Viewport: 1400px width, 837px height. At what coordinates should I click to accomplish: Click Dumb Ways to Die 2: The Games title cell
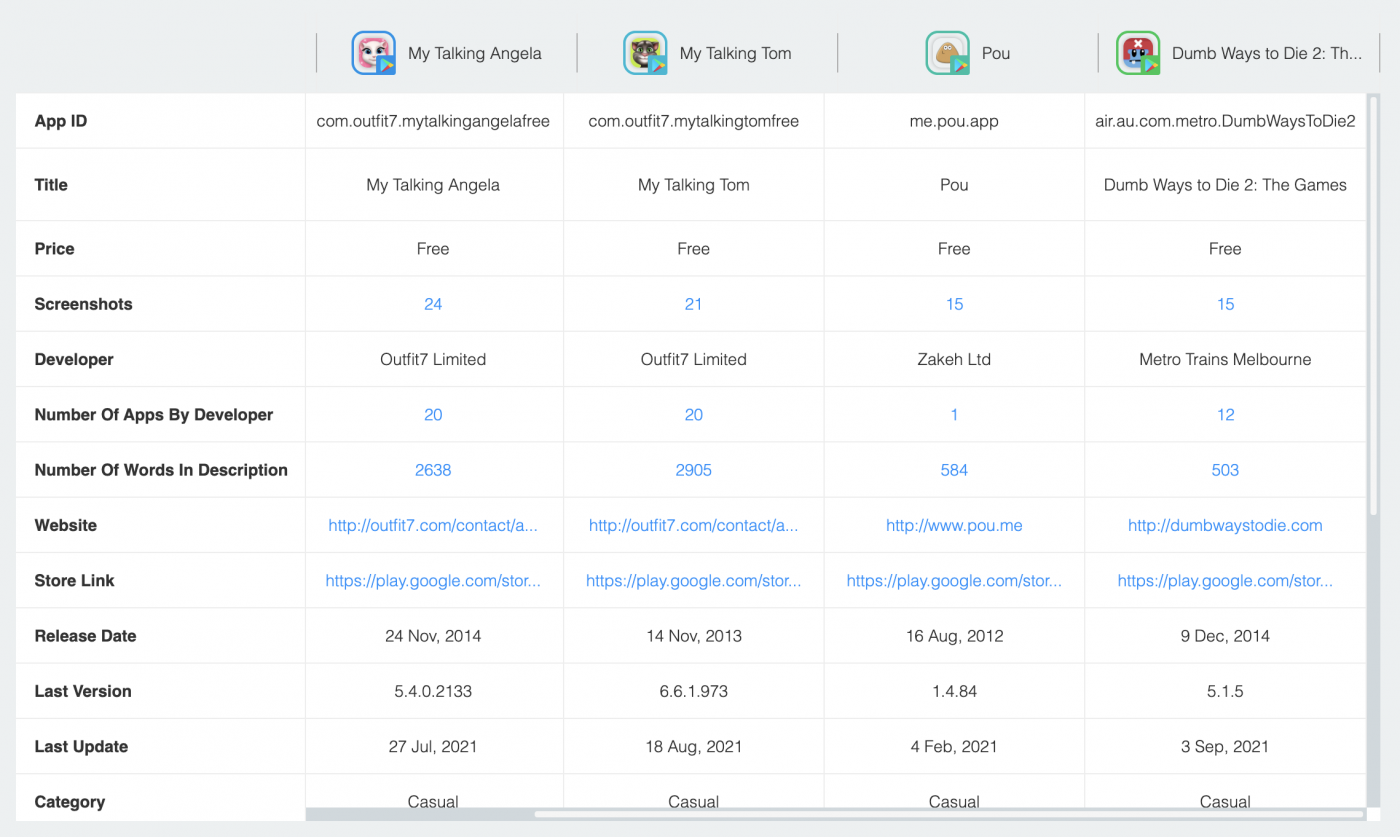(1225, 185)
